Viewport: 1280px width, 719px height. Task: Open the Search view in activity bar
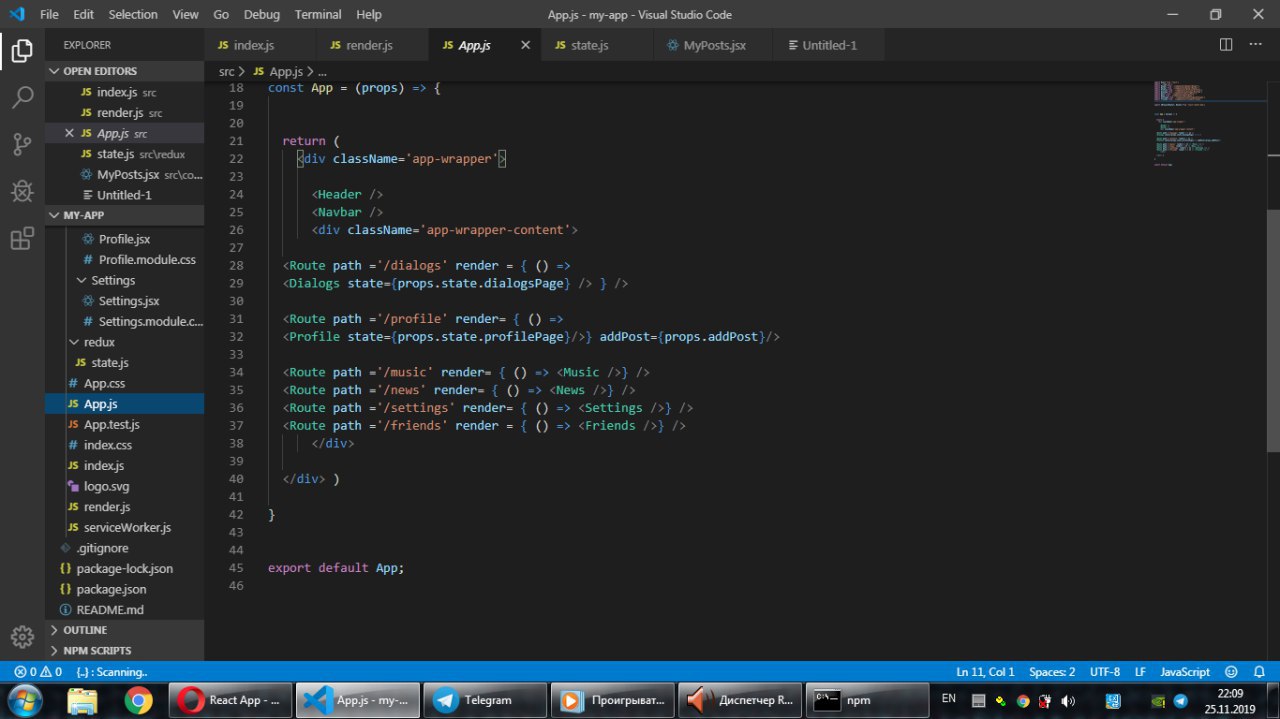[x=22, y=97]
